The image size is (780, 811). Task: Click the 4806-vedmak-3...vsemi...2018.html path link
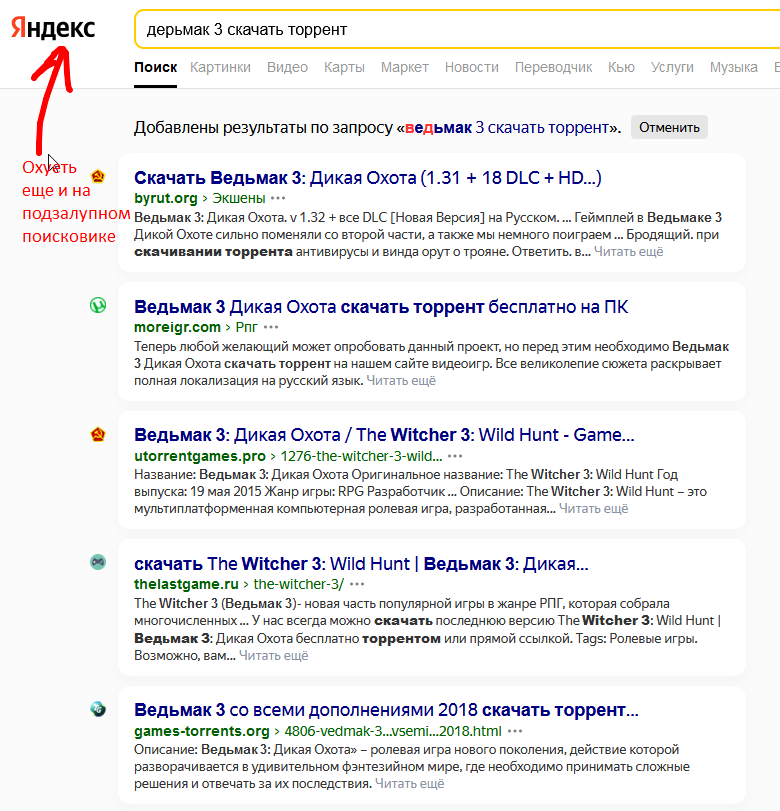tap(393, 731)
